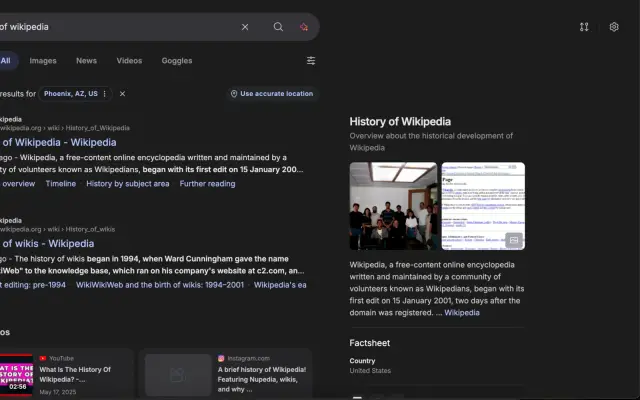Viewport: 640px width, 400px height.
Task: Open What Is The History Of Wikipedia video title
Action: pos(75,374)
